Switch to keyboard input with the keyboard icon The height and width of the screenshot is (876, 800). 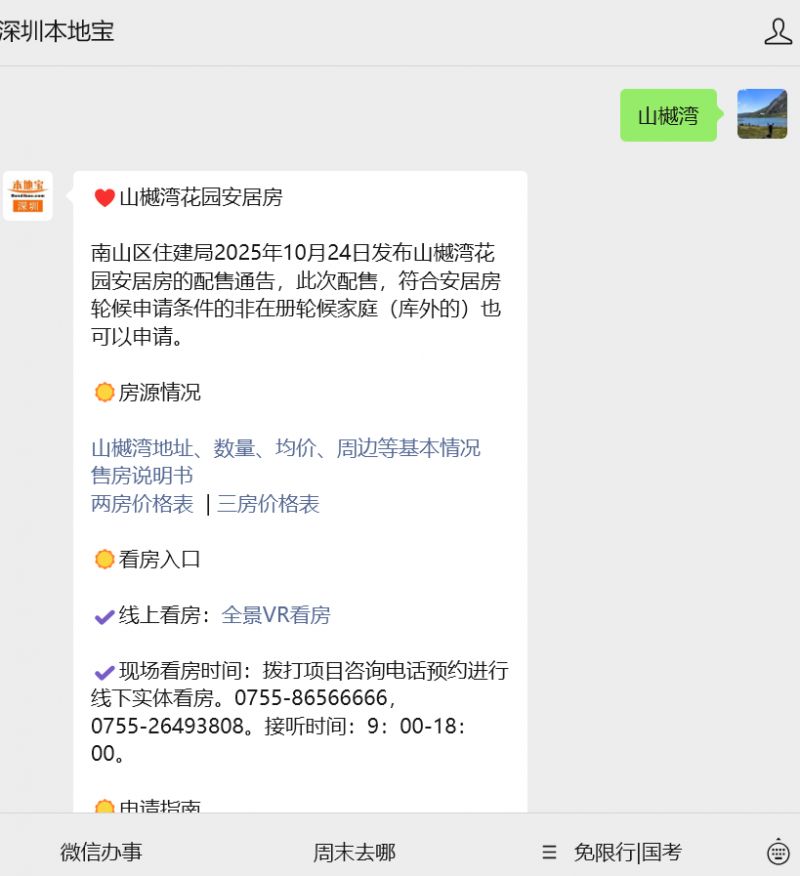[x=778, y=852]
